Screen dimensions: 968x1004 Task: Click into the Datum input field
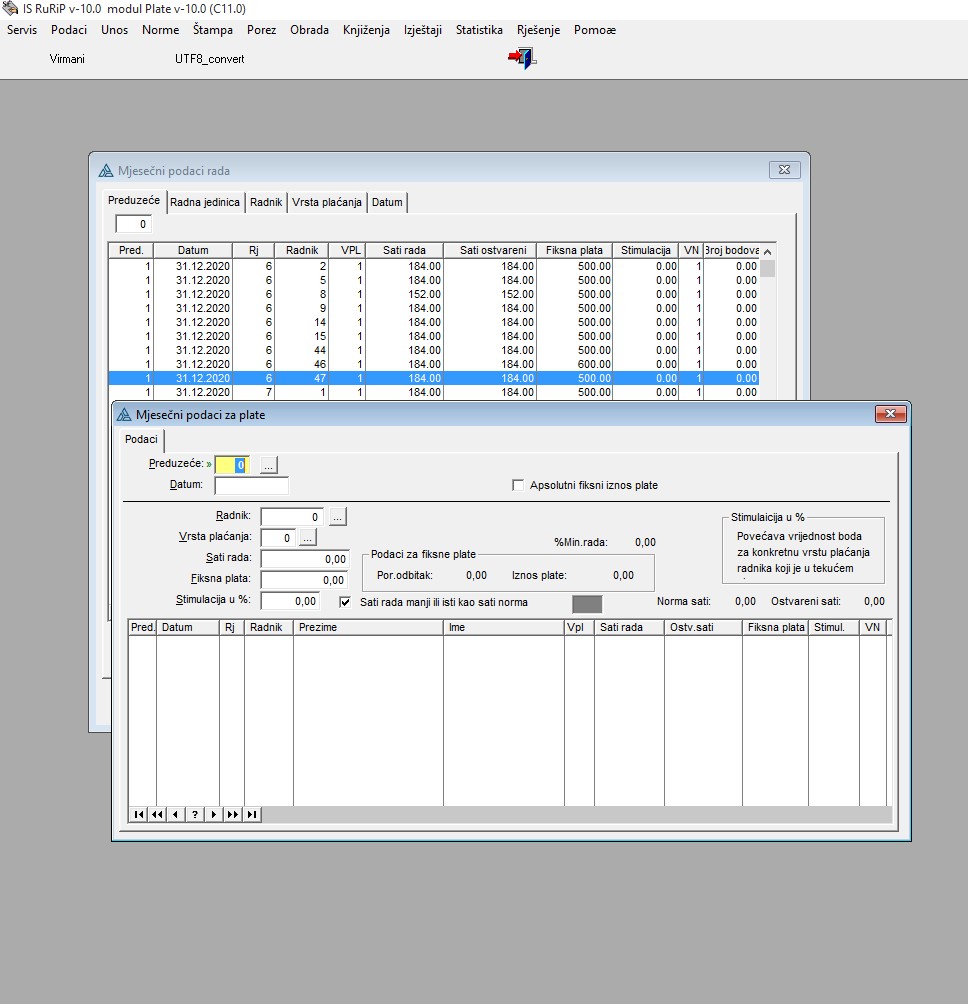tap(251, 486)
